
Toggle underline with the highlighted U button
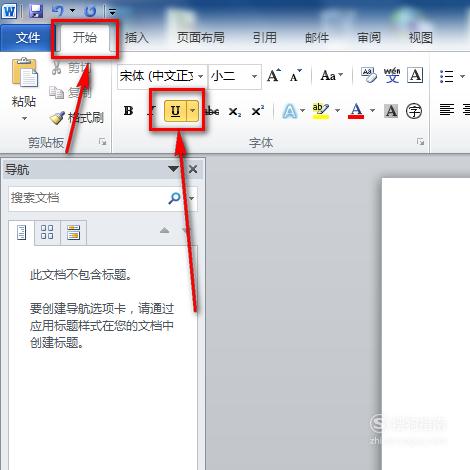coord(176,111)
